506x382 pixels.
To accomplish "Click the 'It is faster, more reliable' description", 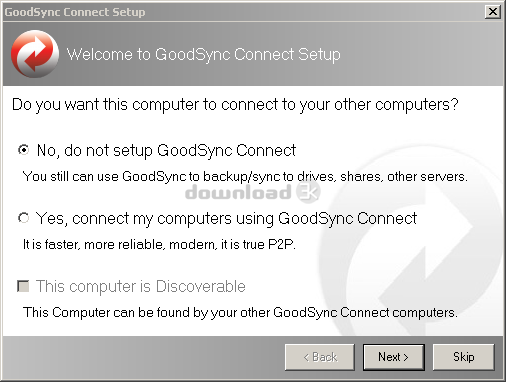I will click(x=159, y=245).
